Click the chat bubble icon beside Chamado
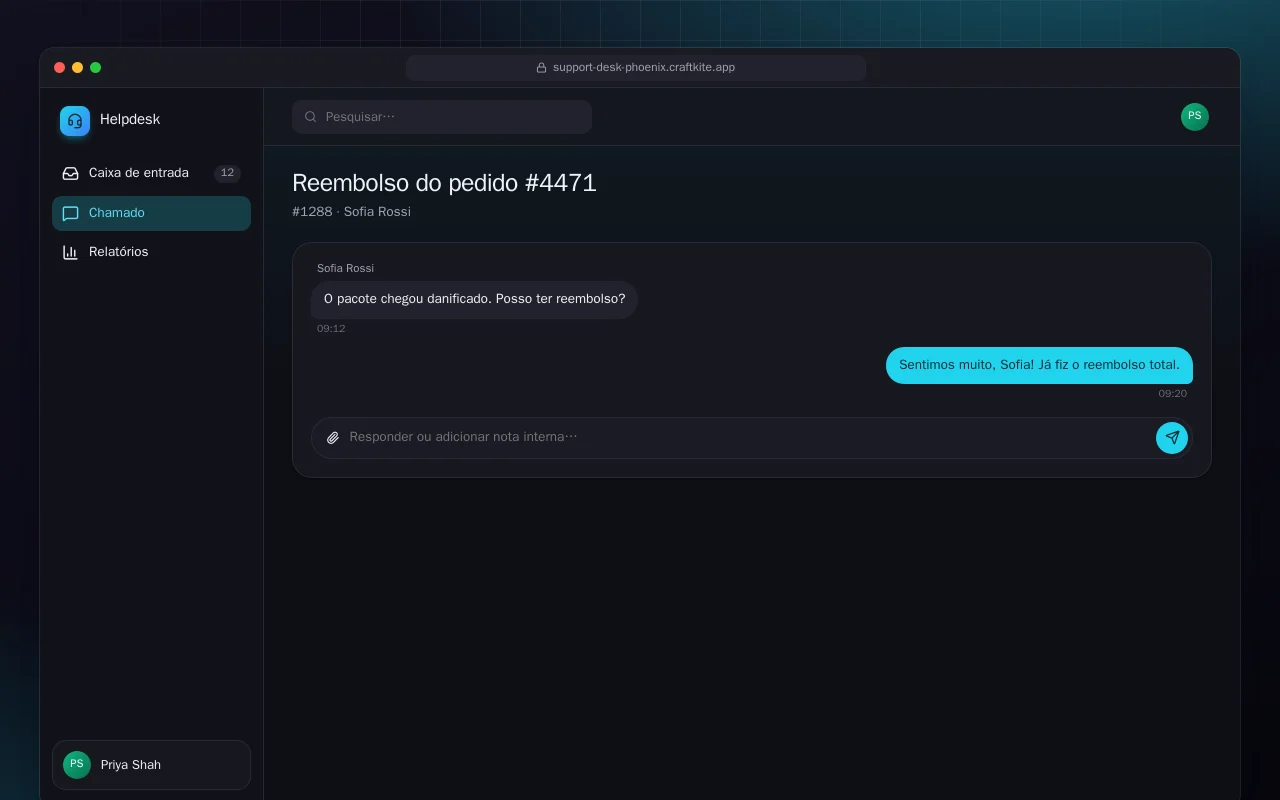This screenshot has width=1280, height=800. (70, 213)
